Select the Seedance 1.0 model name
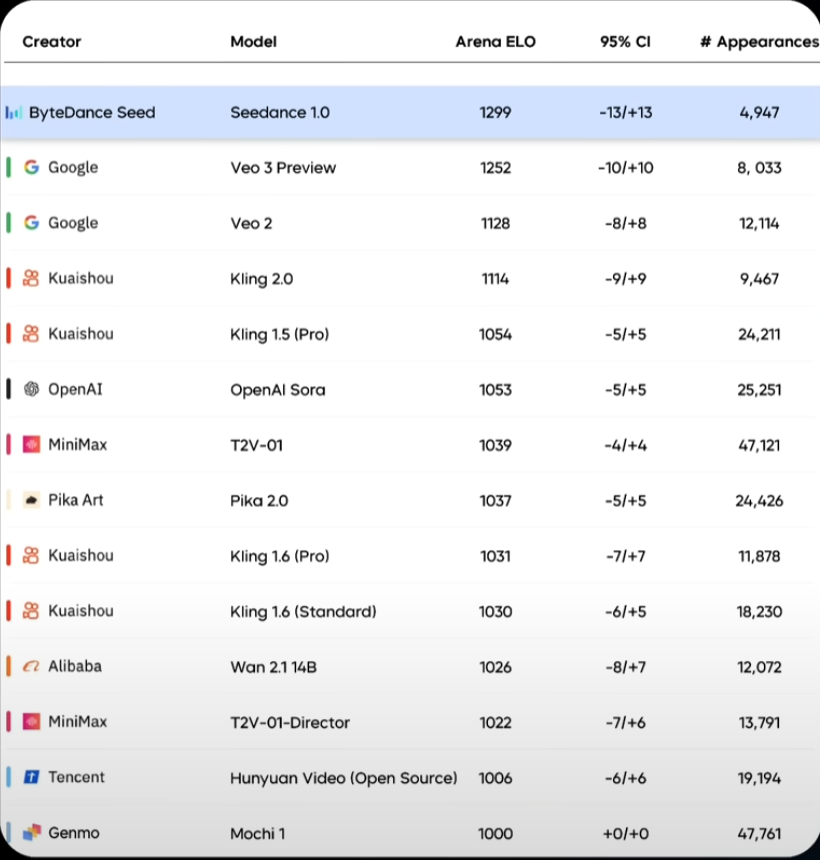Screen dimensions: 820x860 [280, 113]
